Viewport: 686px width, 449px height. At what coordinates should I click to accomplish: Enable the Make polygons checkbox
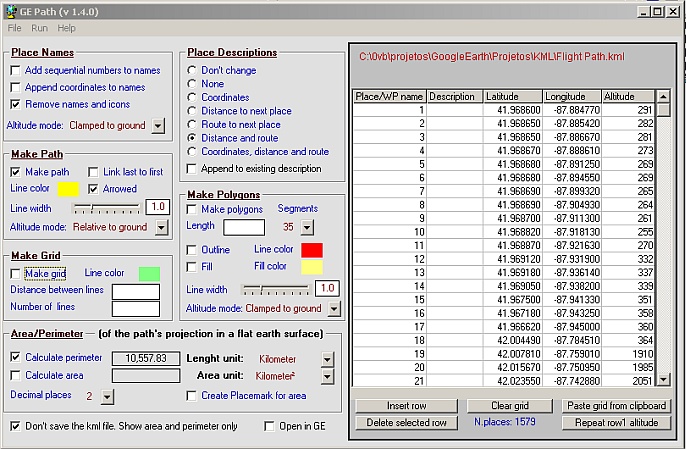(192, 210)
